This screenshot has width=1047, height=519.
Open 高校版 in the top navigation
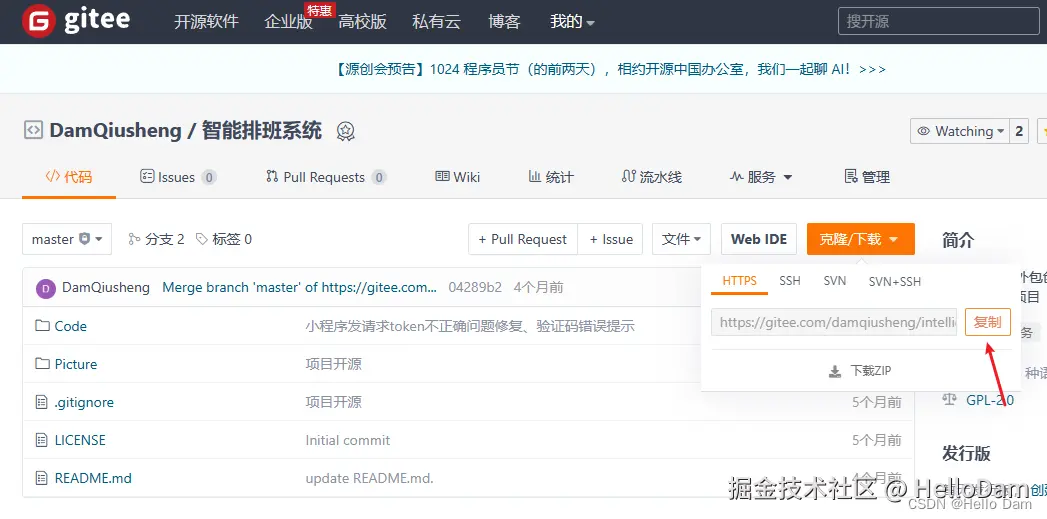363,21
